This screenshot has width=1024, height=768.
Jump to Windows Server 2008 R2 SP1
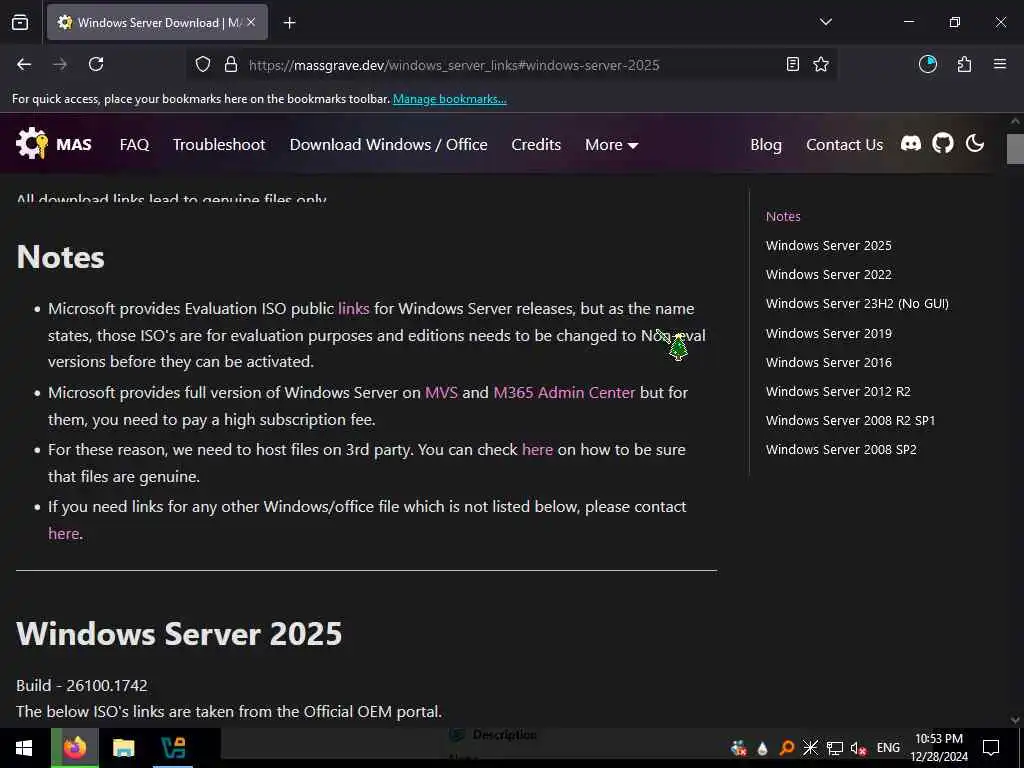(850, 421)
